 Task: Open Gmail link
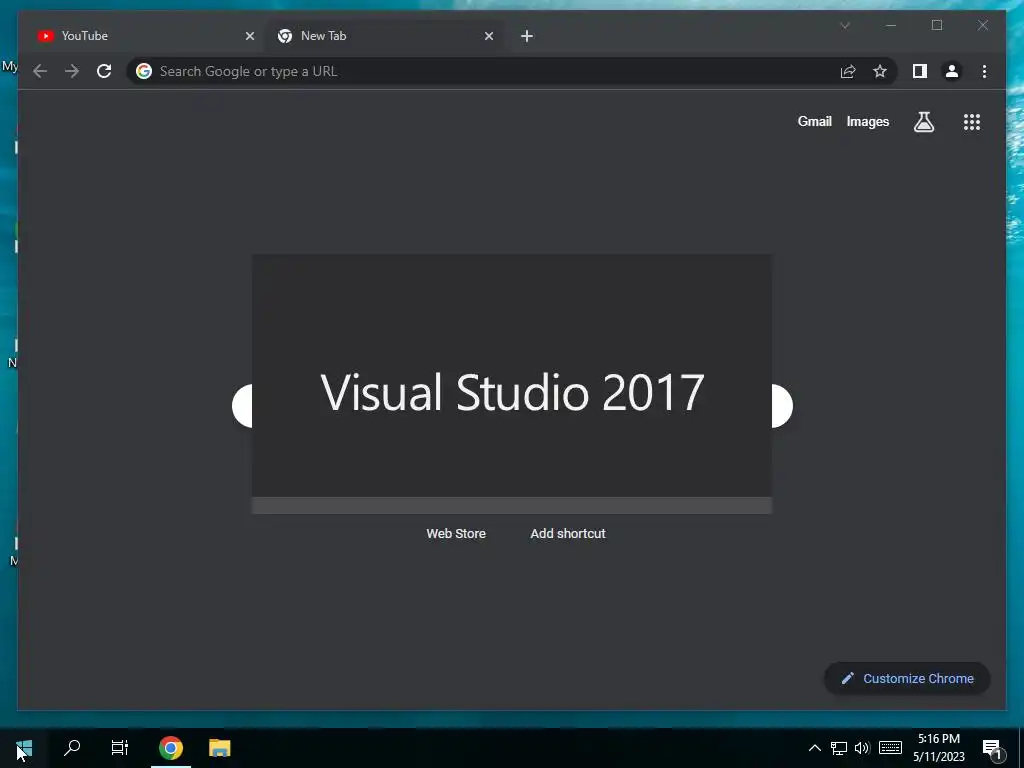(x=814, y=121)
